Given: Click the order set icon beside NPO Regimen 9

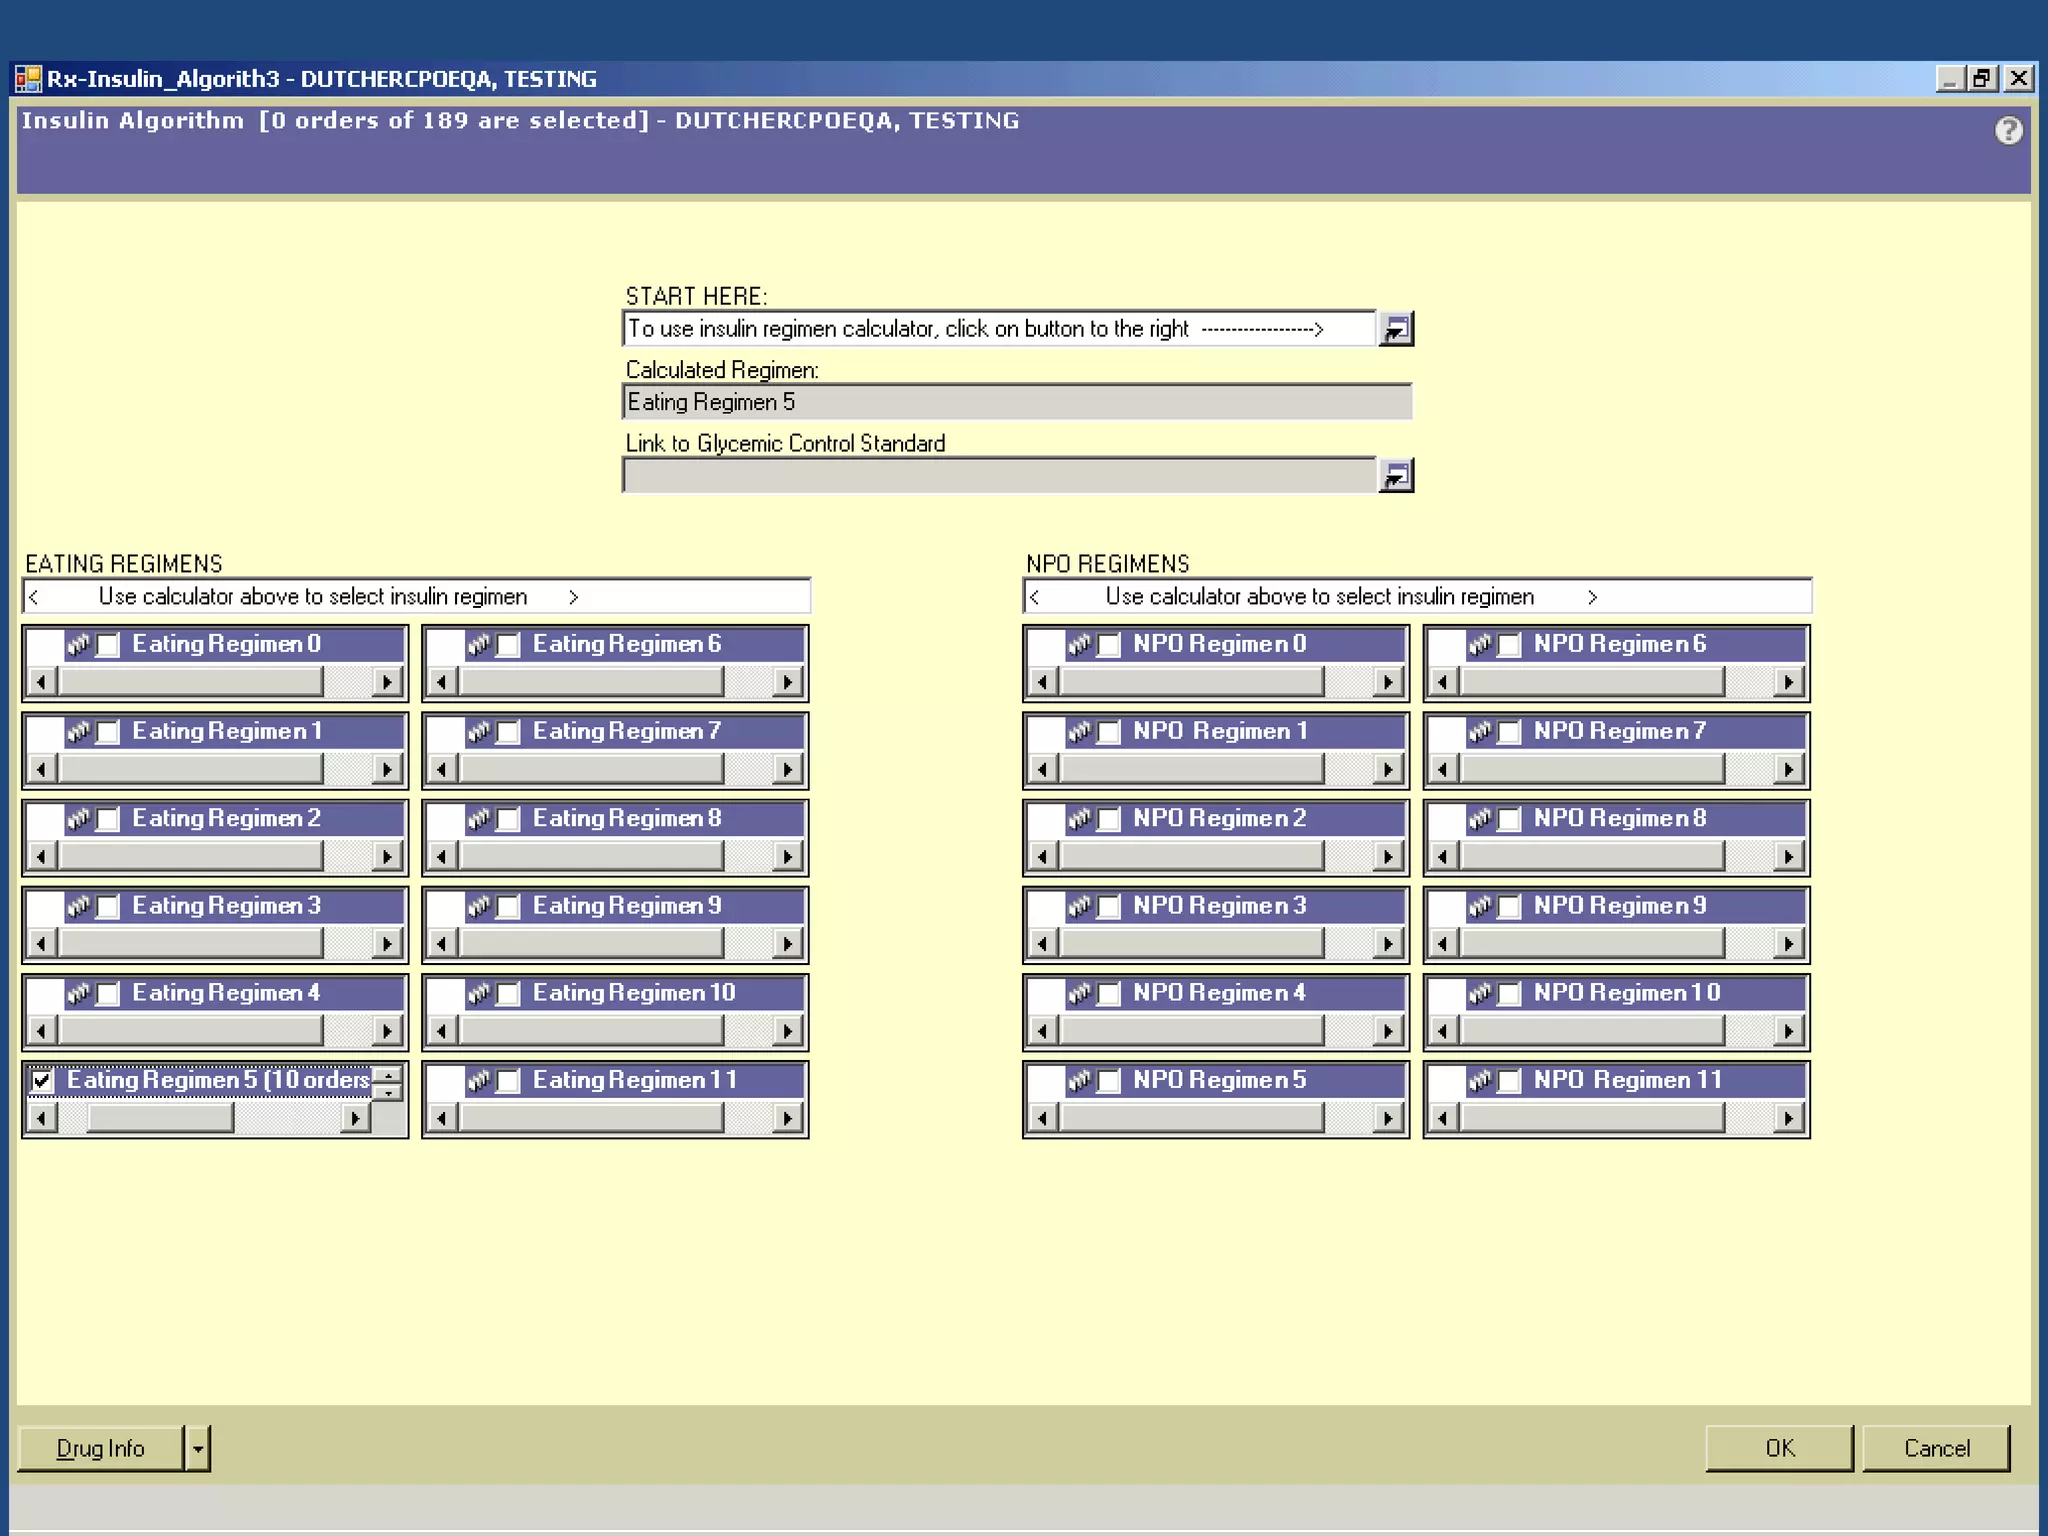Looking at the screenshot, I should coord(1480,906).
